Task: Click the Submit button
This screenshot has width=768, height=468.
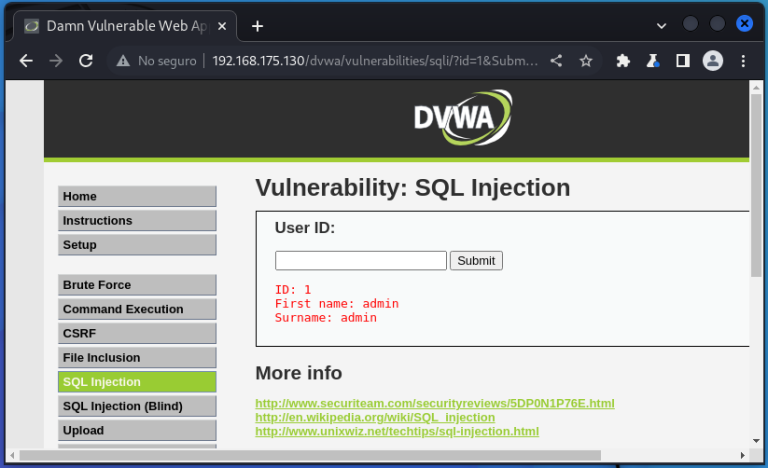Action: 476,261
